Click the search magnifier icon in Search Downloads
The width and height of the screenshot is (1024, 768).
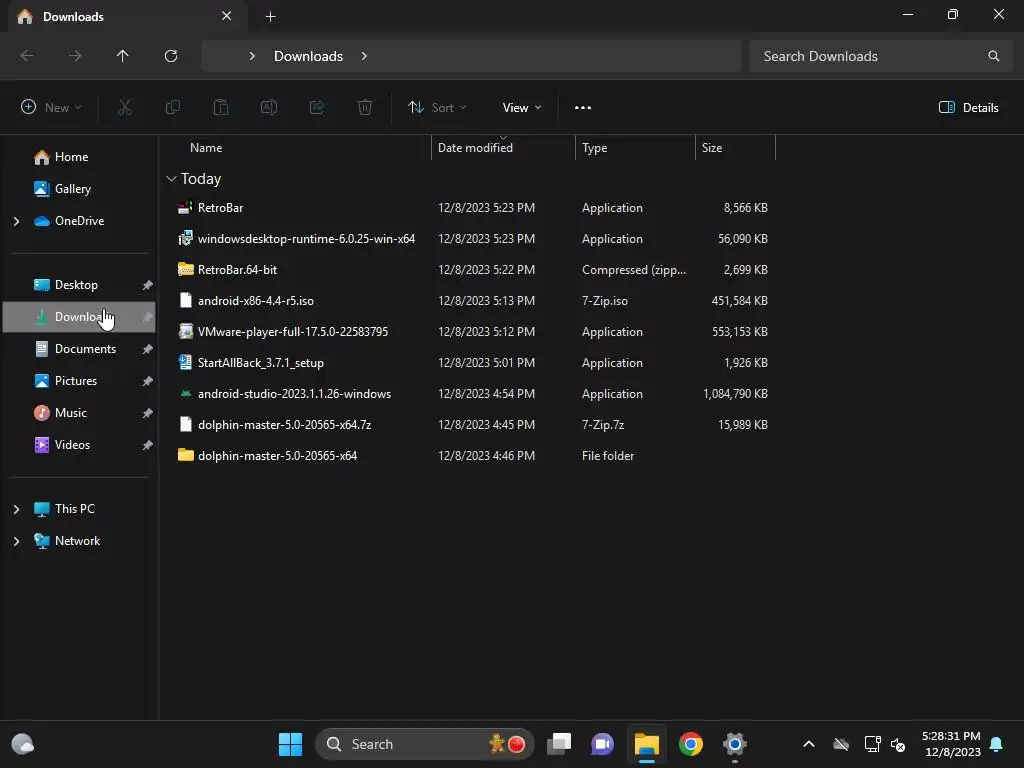[993, 56]
